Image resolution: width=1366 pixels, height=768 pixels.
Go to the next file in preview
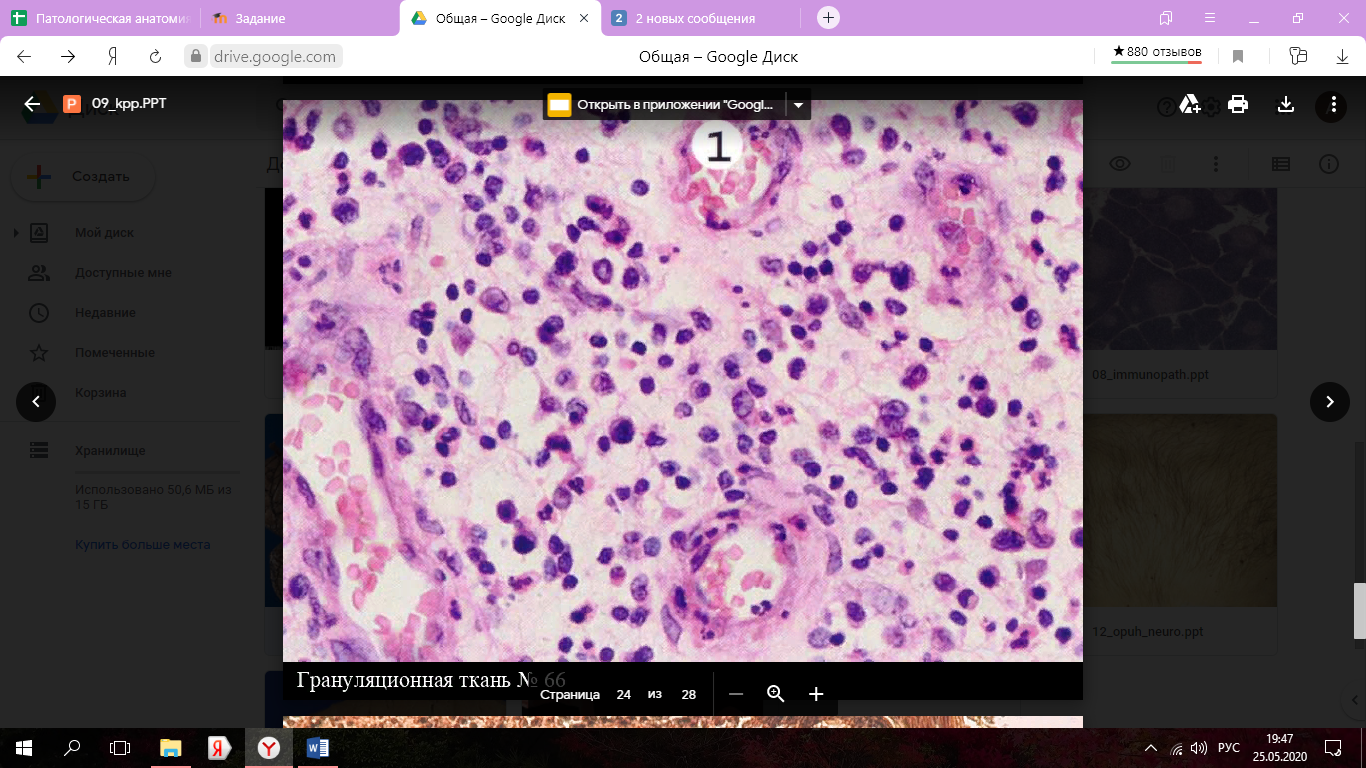pos(1329,402)
